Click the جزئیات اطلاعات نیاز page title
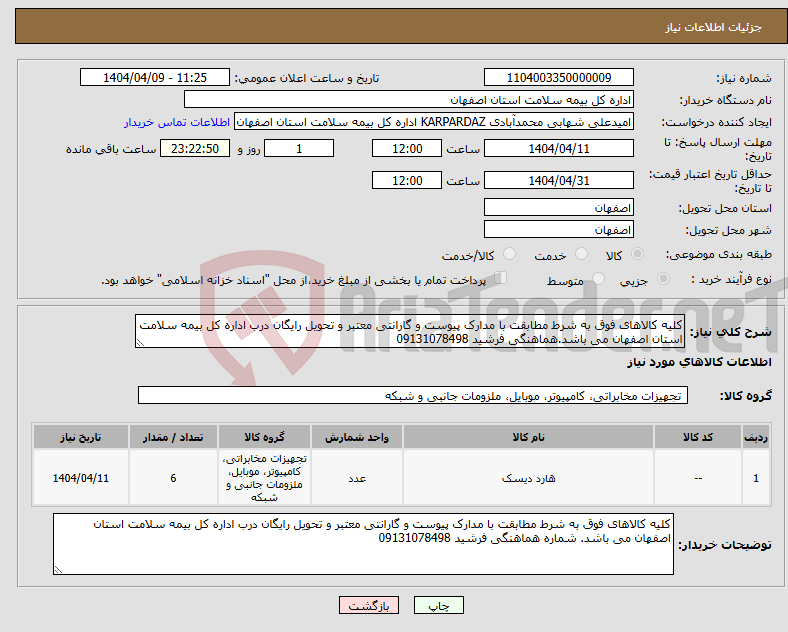 tap(714, 27)
